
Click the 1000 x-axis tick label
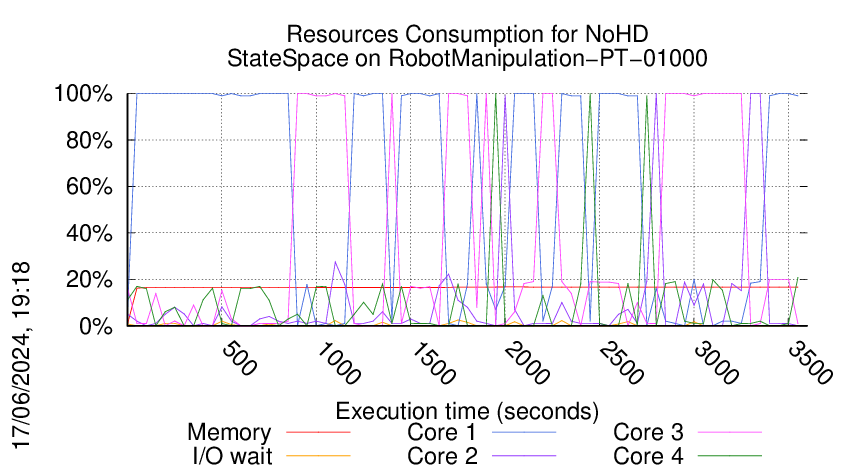pos(337,363)
